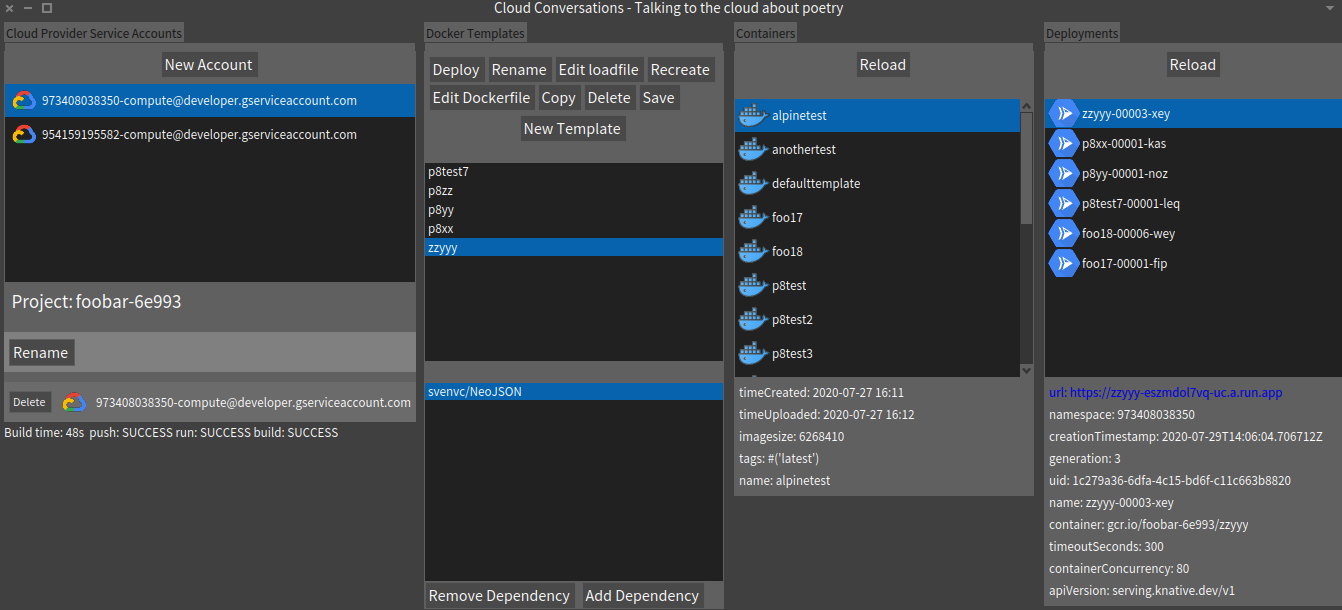
Task: Click the Docker whale icon for defaulttemplate
Action: point(752,183)
